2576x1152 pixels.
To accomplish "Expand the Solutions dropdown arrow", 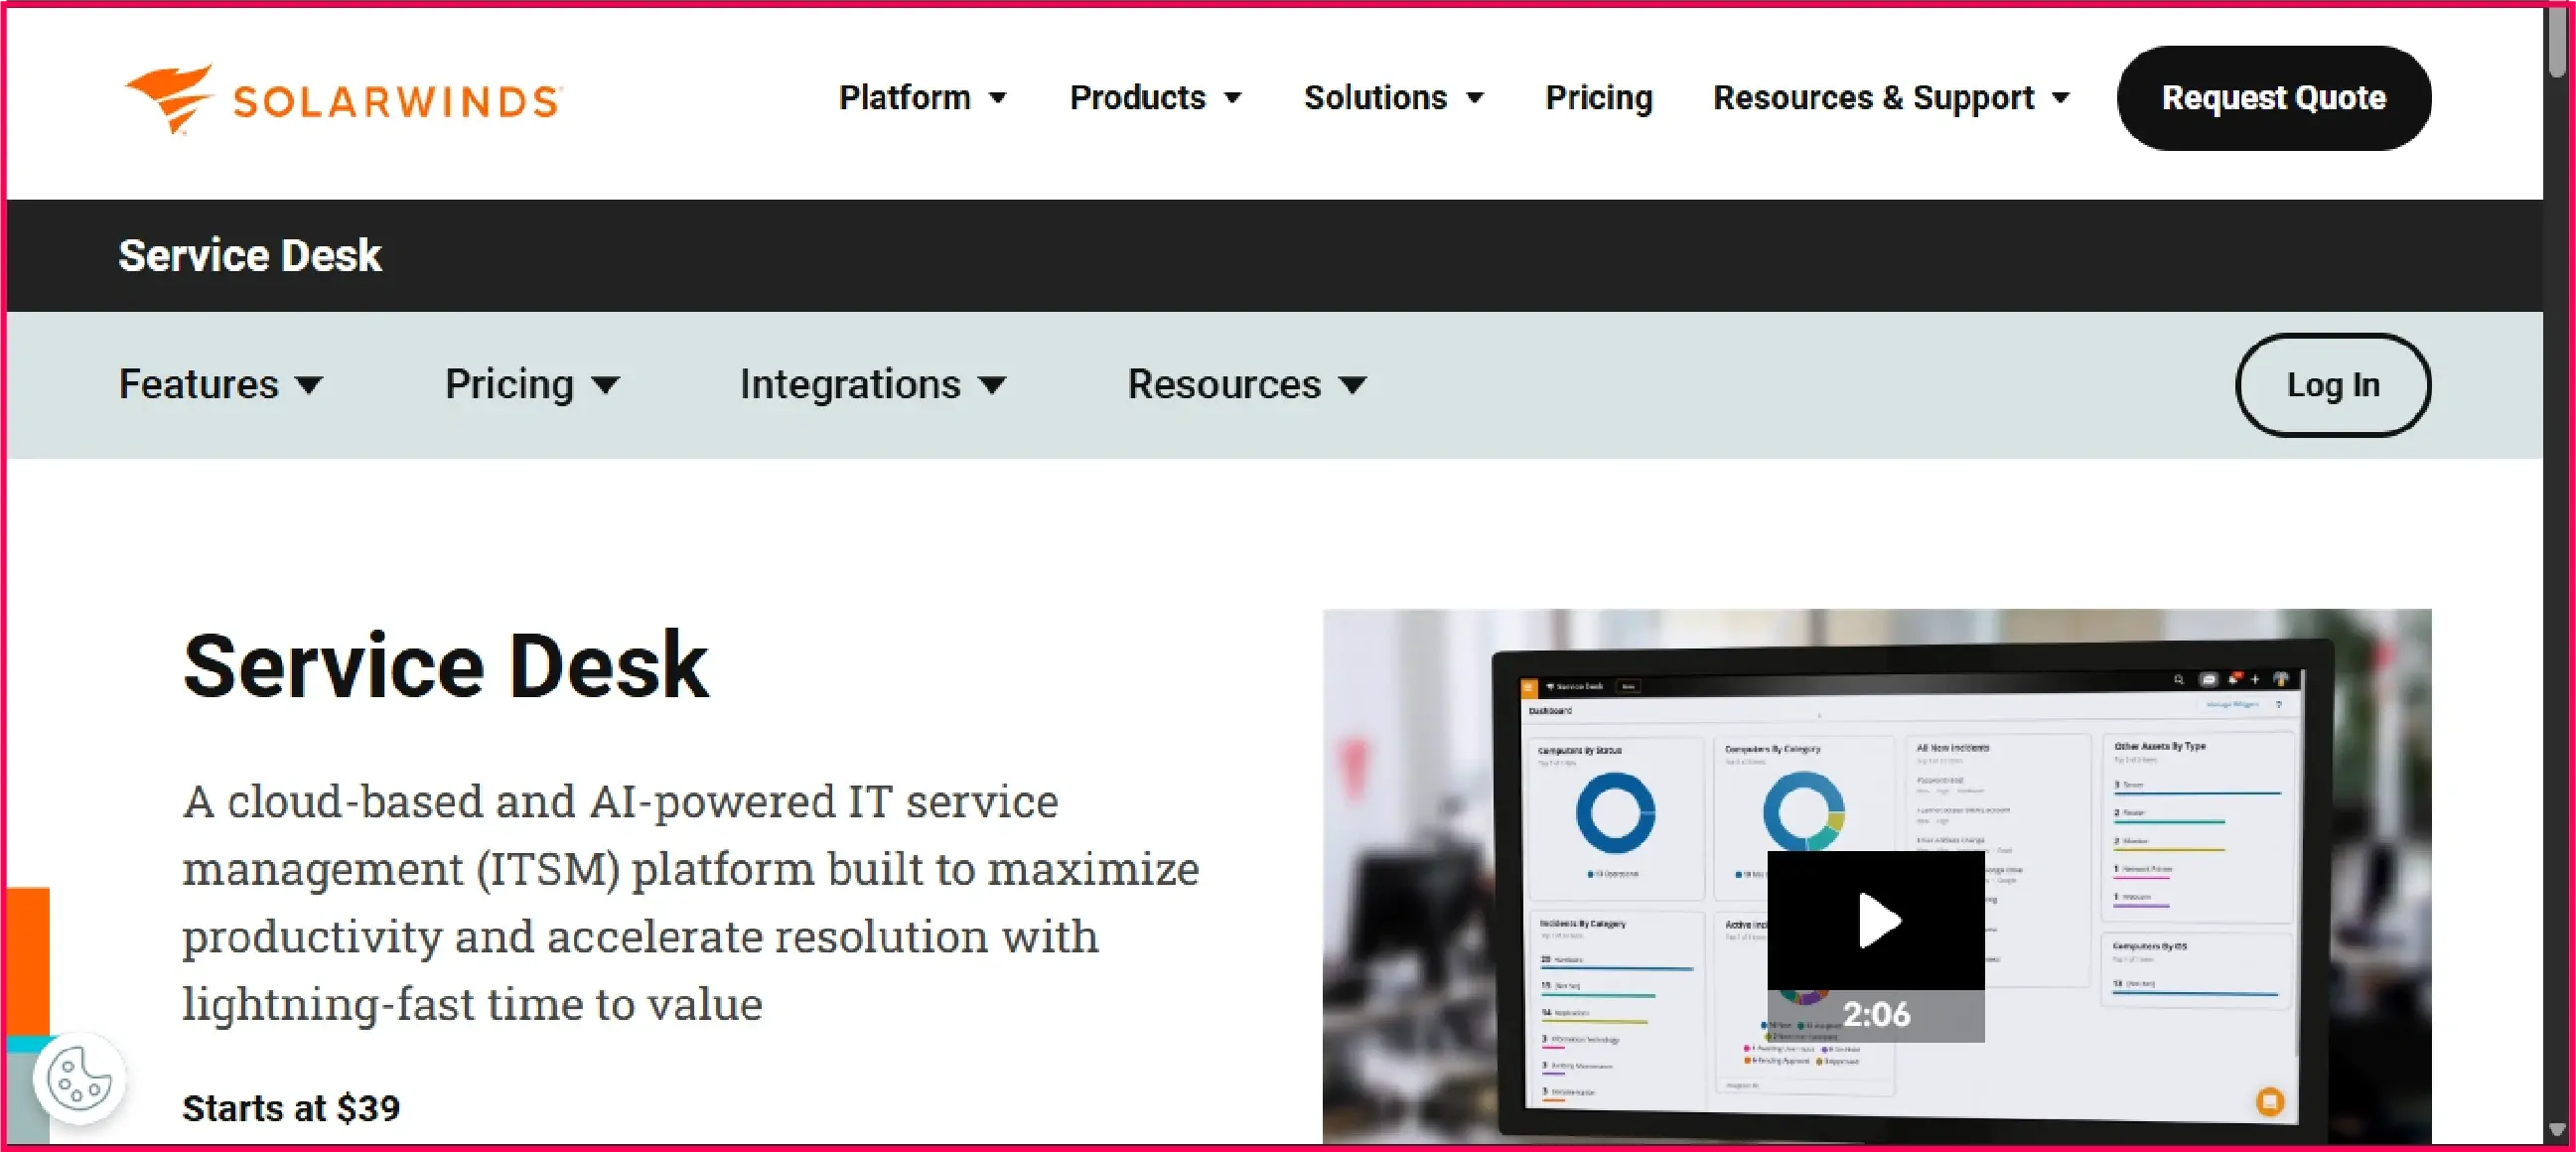I will [x=1475, y=98].
